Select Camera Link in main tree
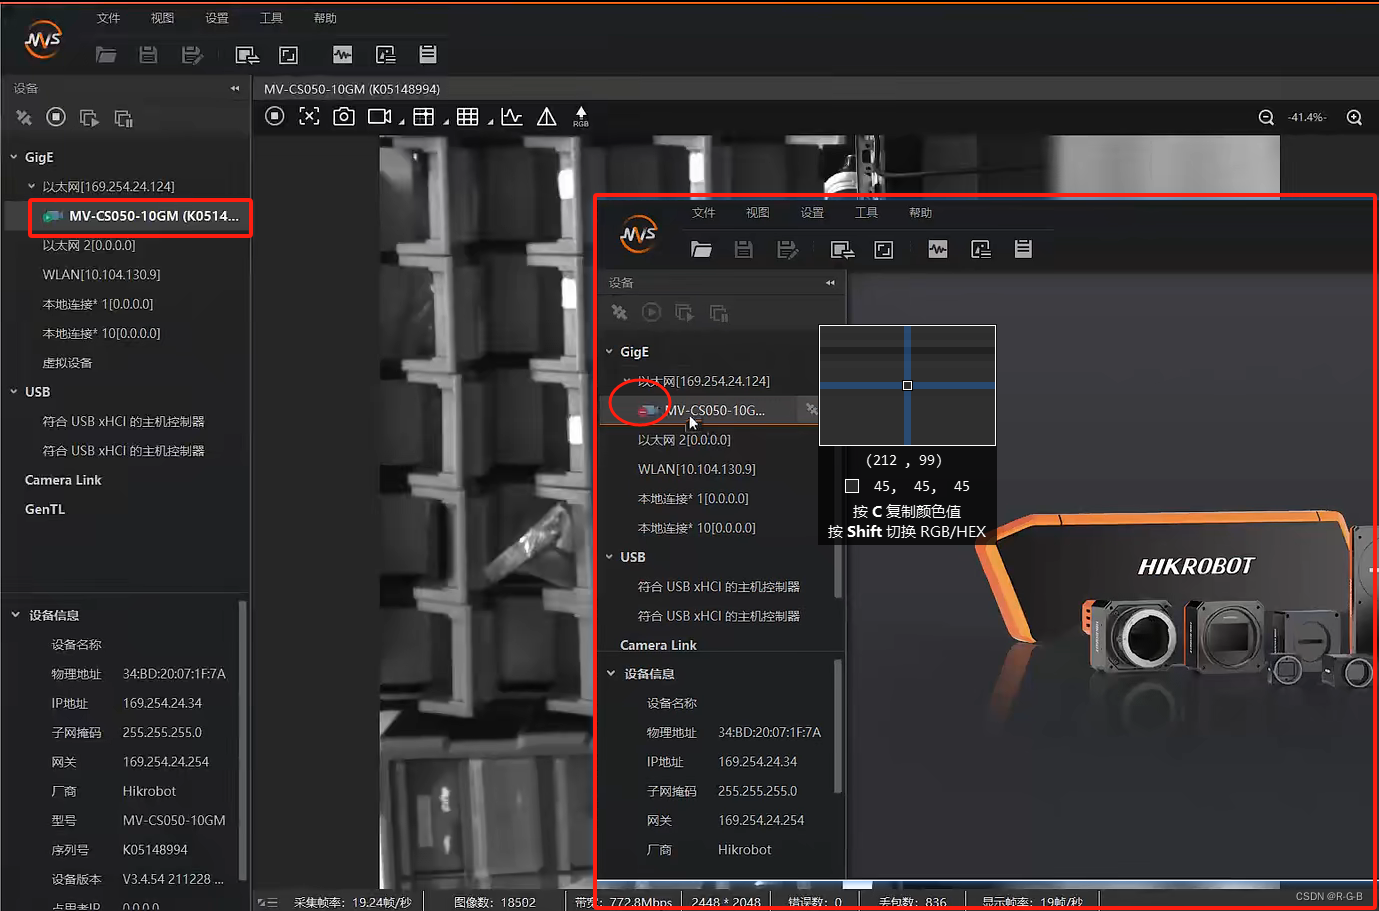 (63, 480)
